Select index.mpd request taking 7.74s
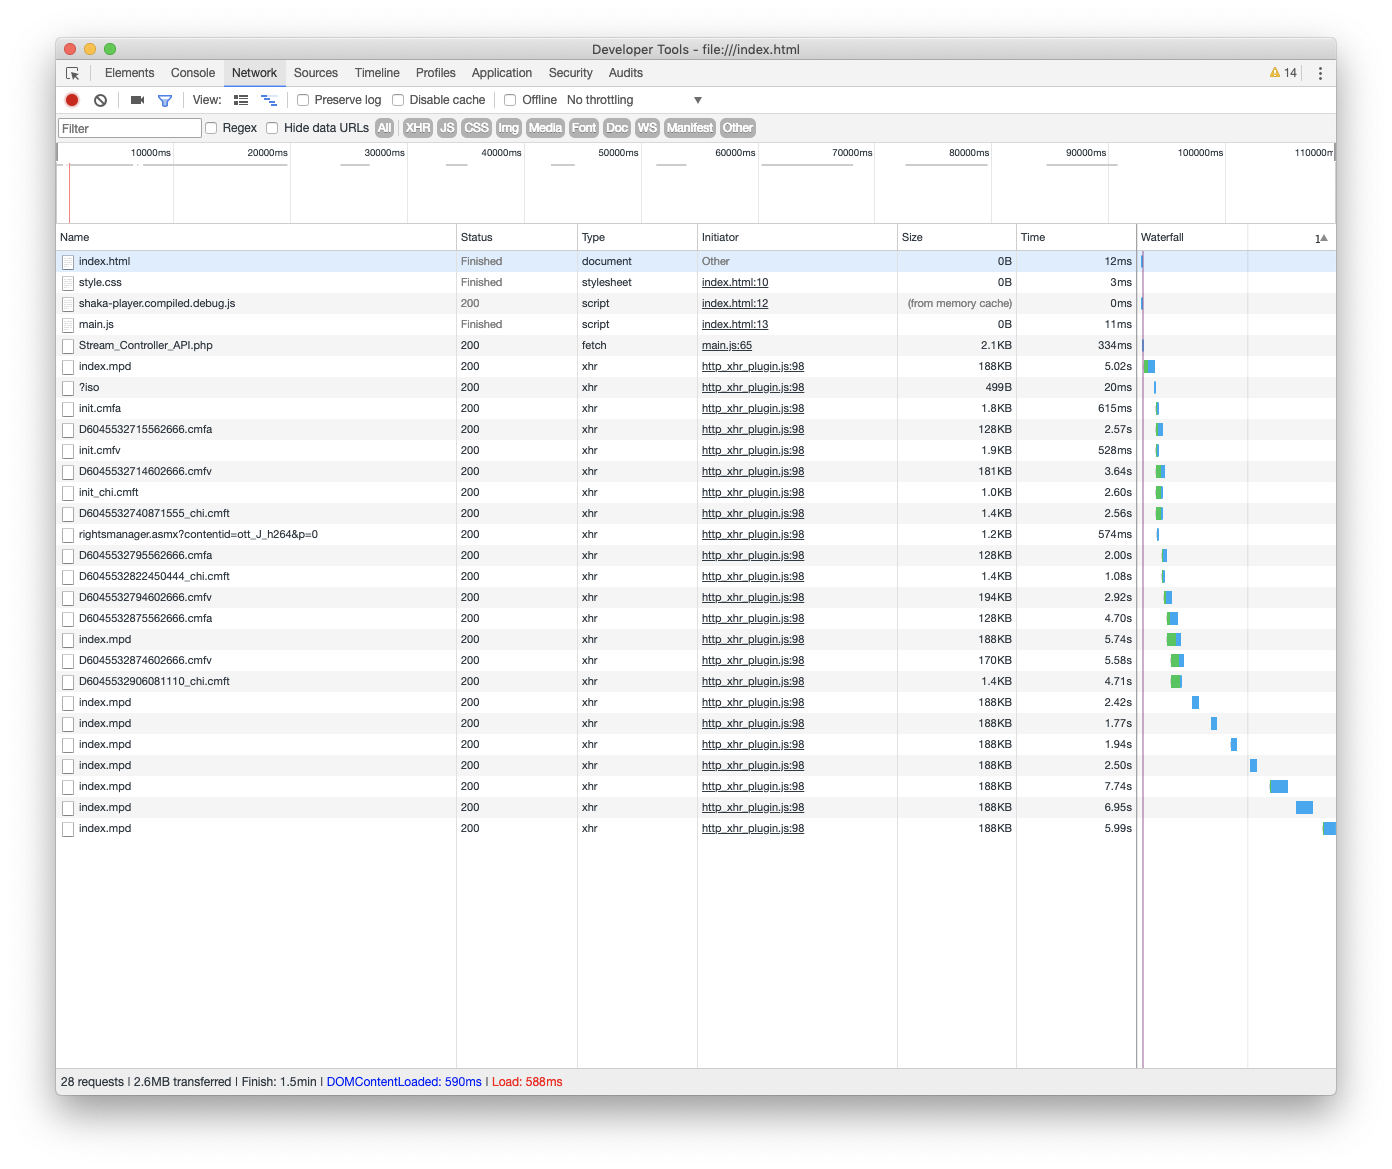The height and width of the screenshot is (1169, 1392). tap(696, 787)
